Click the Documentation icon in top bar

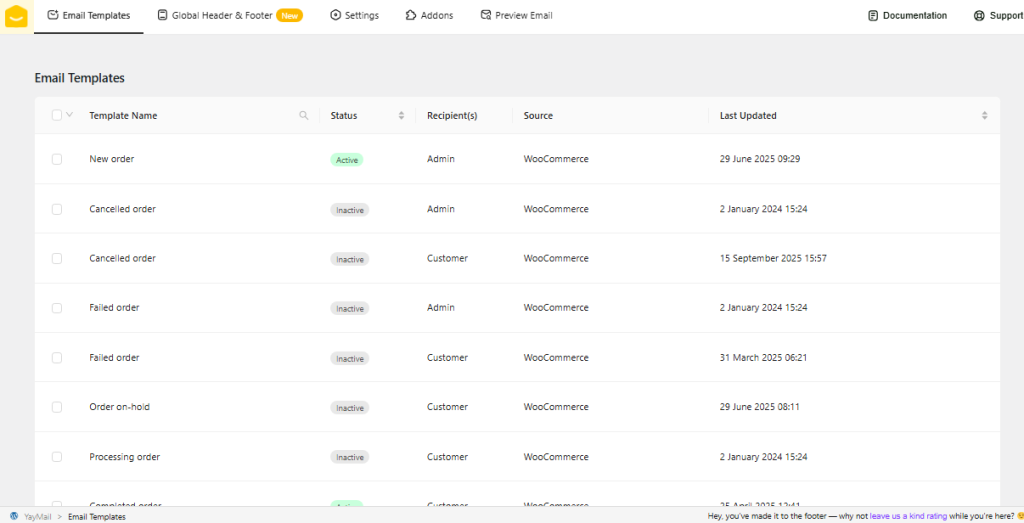(873, 16)
